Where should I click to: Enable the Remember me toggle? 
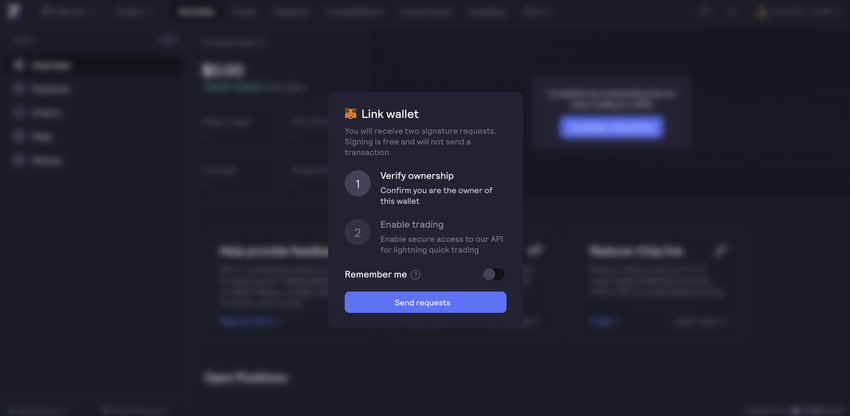(x=494, y=274)
